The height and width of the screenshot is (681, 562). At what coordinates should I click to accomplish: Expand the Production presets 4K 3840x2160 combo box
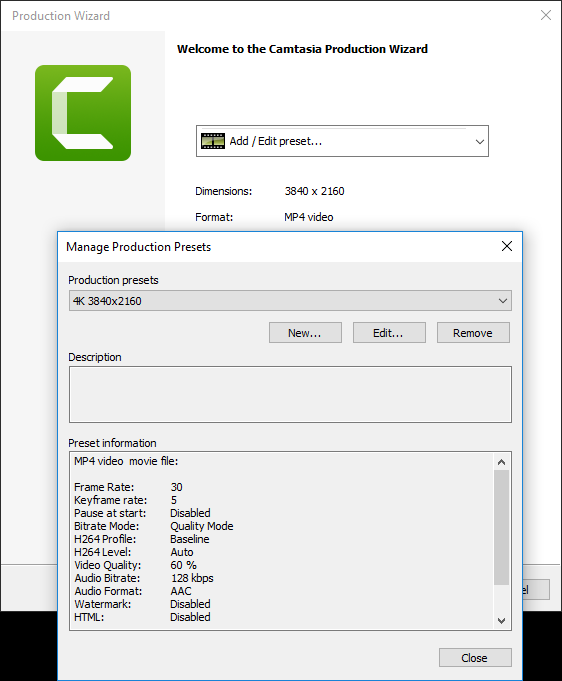[x=290, y=301]
